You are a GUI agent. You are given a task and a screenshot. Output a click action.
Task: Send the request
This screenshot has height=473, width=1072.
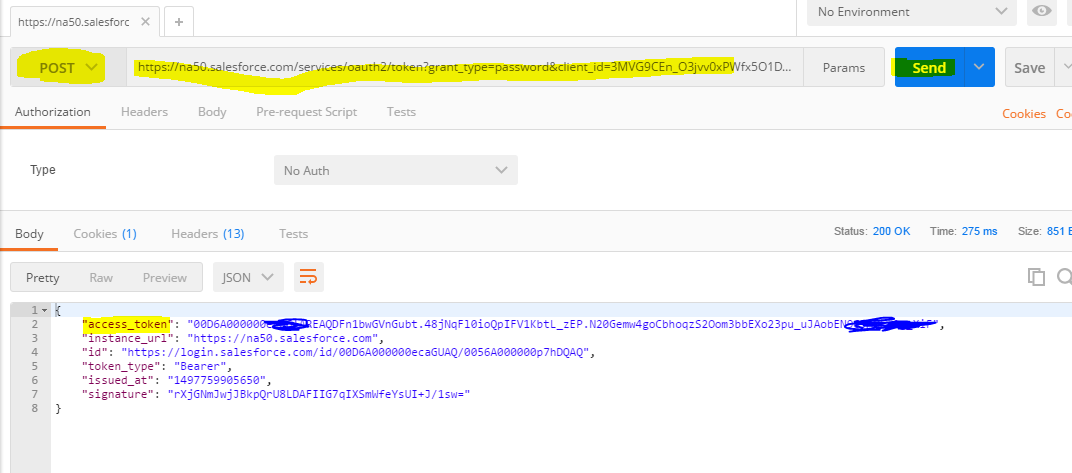coord(929,67)
